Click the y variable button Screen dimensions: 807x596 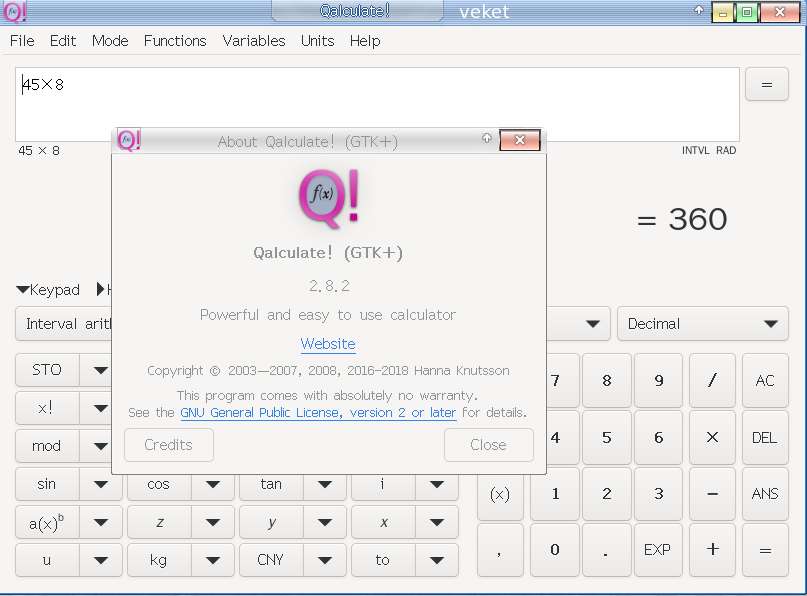(271, 522)
